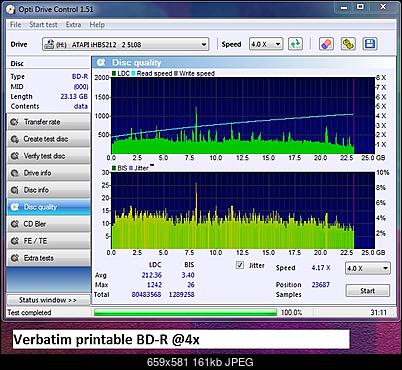The width and height of the screenshot is (402, 370).
Task: Click the Create test disc sidebar icon
Action: click(14, 139)
